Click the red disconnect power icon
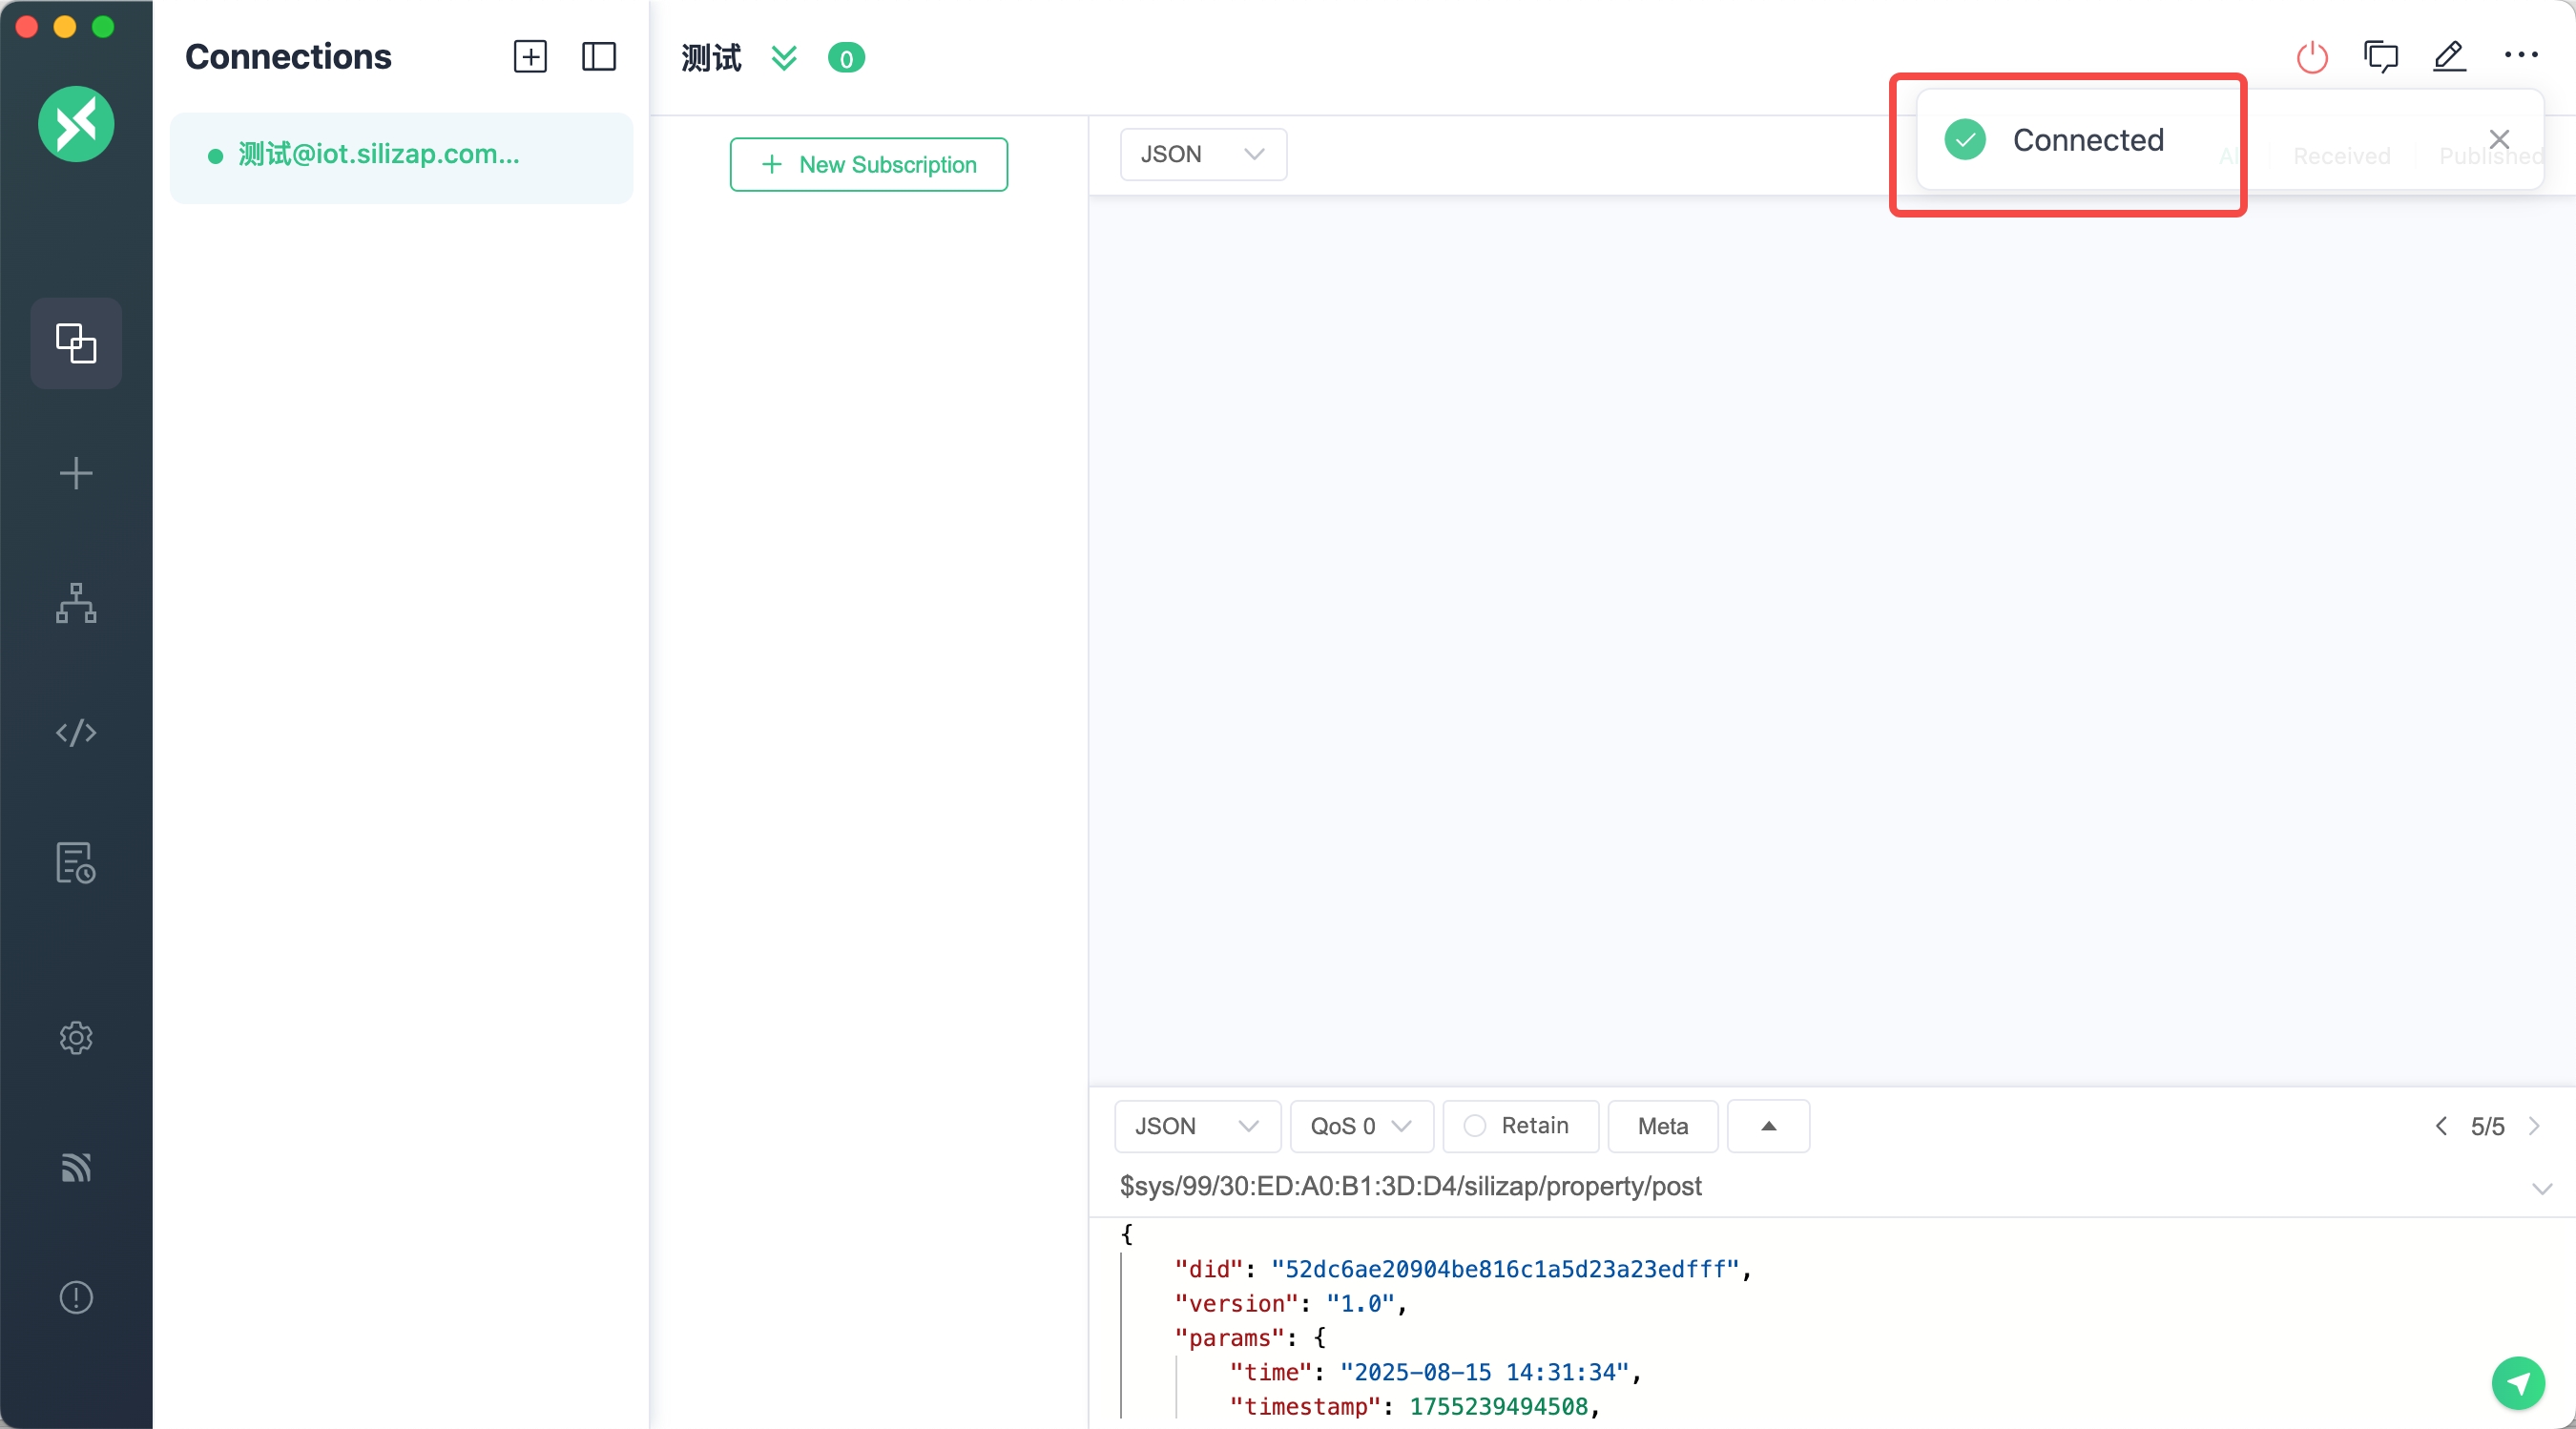Image resolution: width=2576 pixels, height=1429 pixels. 2311,57
